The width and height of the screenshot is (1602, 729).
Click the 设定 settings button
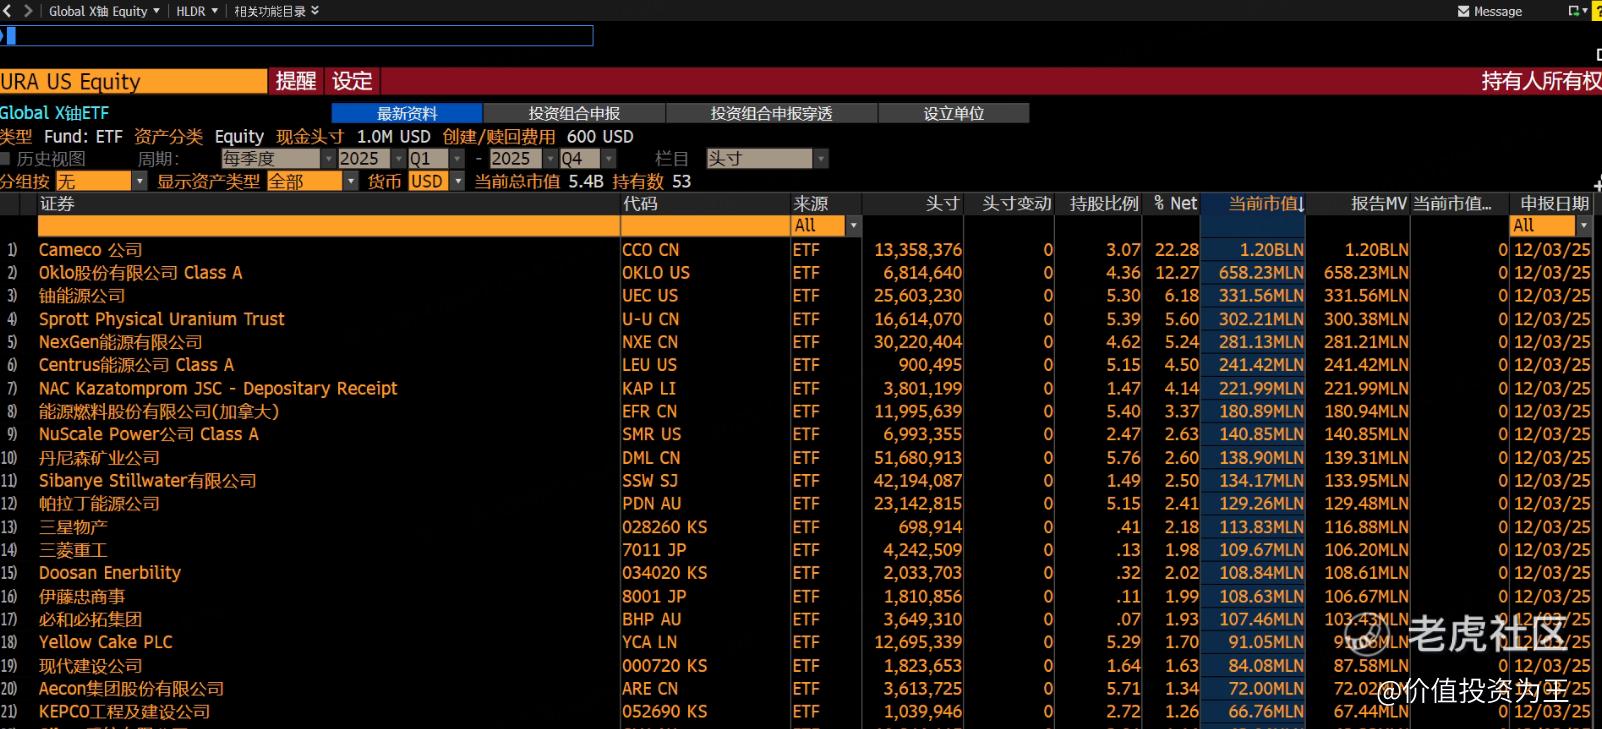[352, 81]
